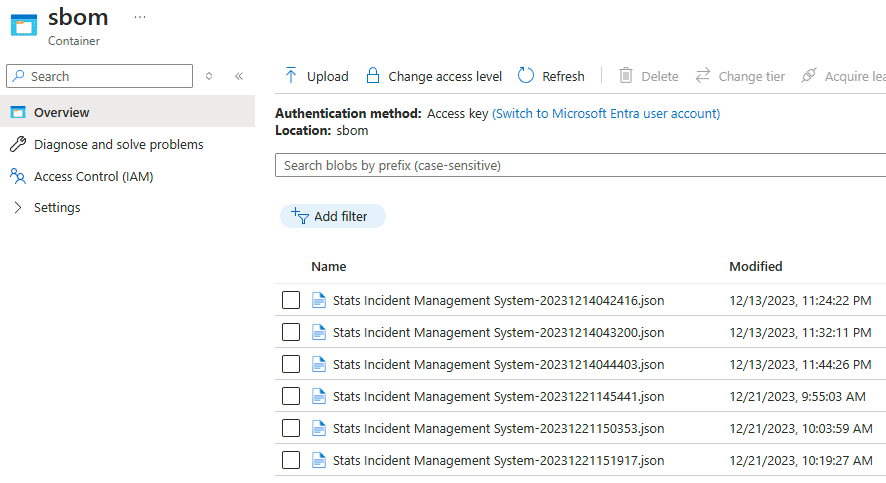Click modified time 12/21/2023, 10:03:59 AM
Image resolution: width=886 pixels, height=483 pixels.
(x=801, y=429)
